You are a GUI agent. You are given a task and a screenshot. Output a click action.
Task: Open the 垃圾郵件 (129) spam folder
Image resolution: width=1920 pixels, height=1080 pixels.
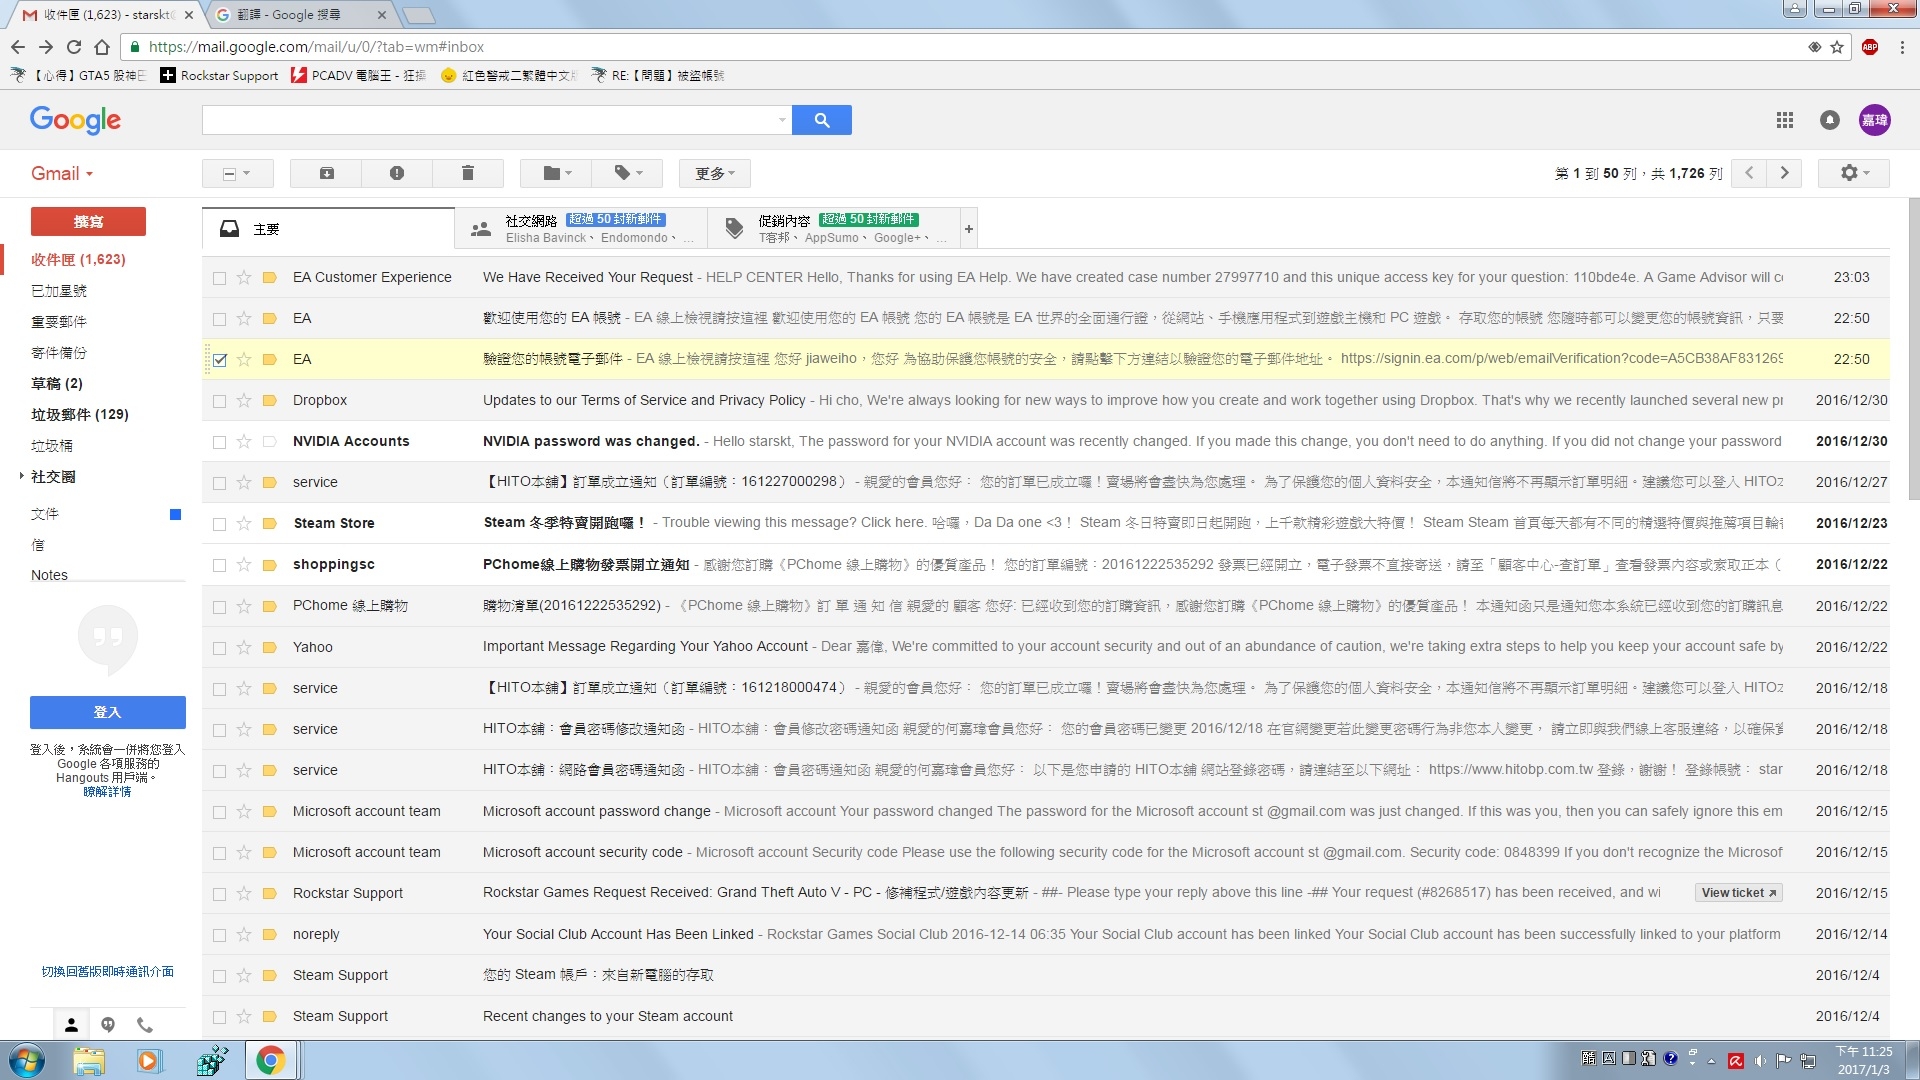point(80,415)
